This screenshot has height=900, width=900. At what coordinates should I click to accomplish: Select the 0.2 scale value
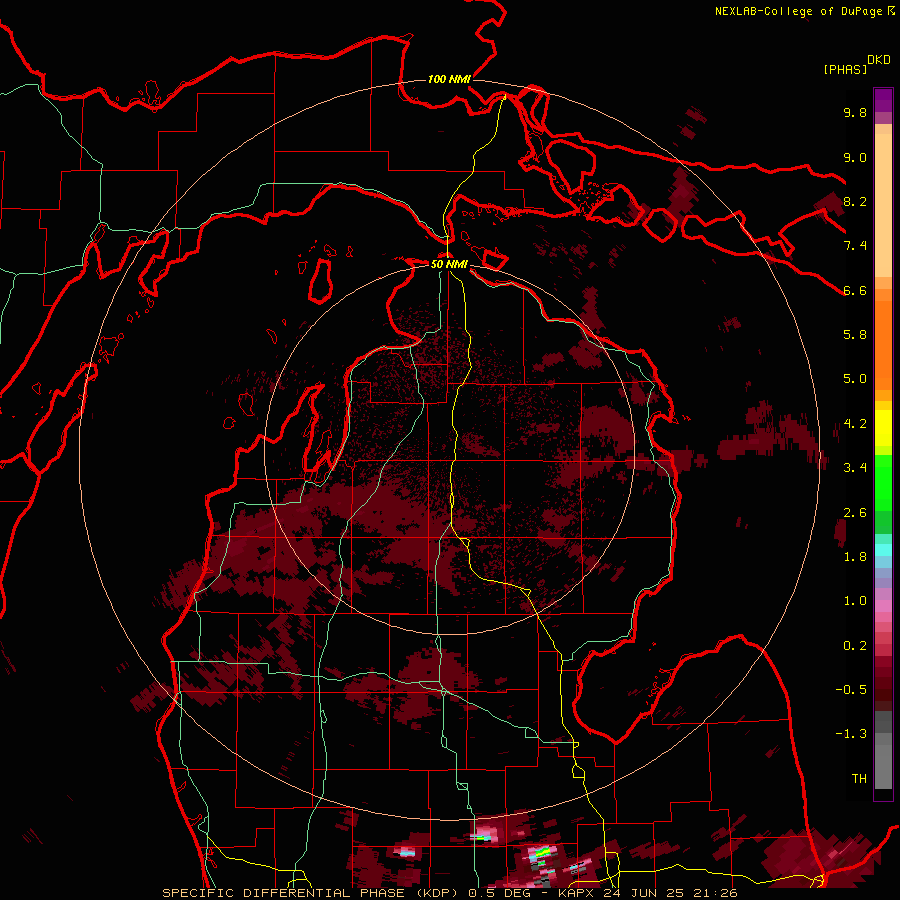pos(855,646)
